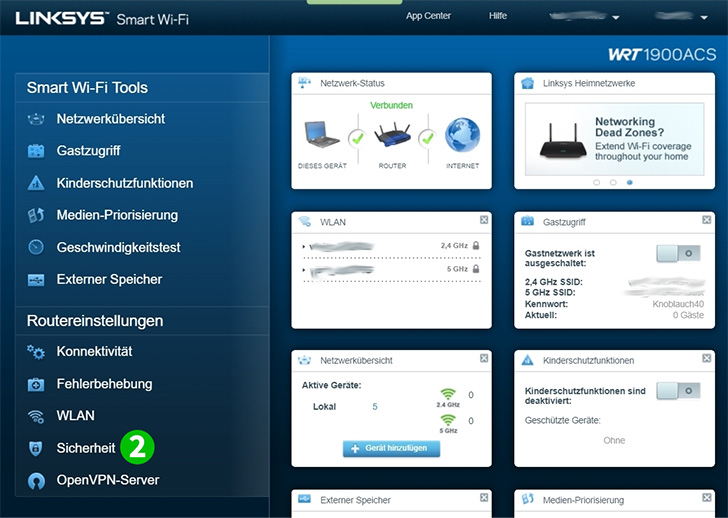Click the Linksys Smart Wi-Fi logo
Viewport: 728px width, 518px height.
coord(102,19)
